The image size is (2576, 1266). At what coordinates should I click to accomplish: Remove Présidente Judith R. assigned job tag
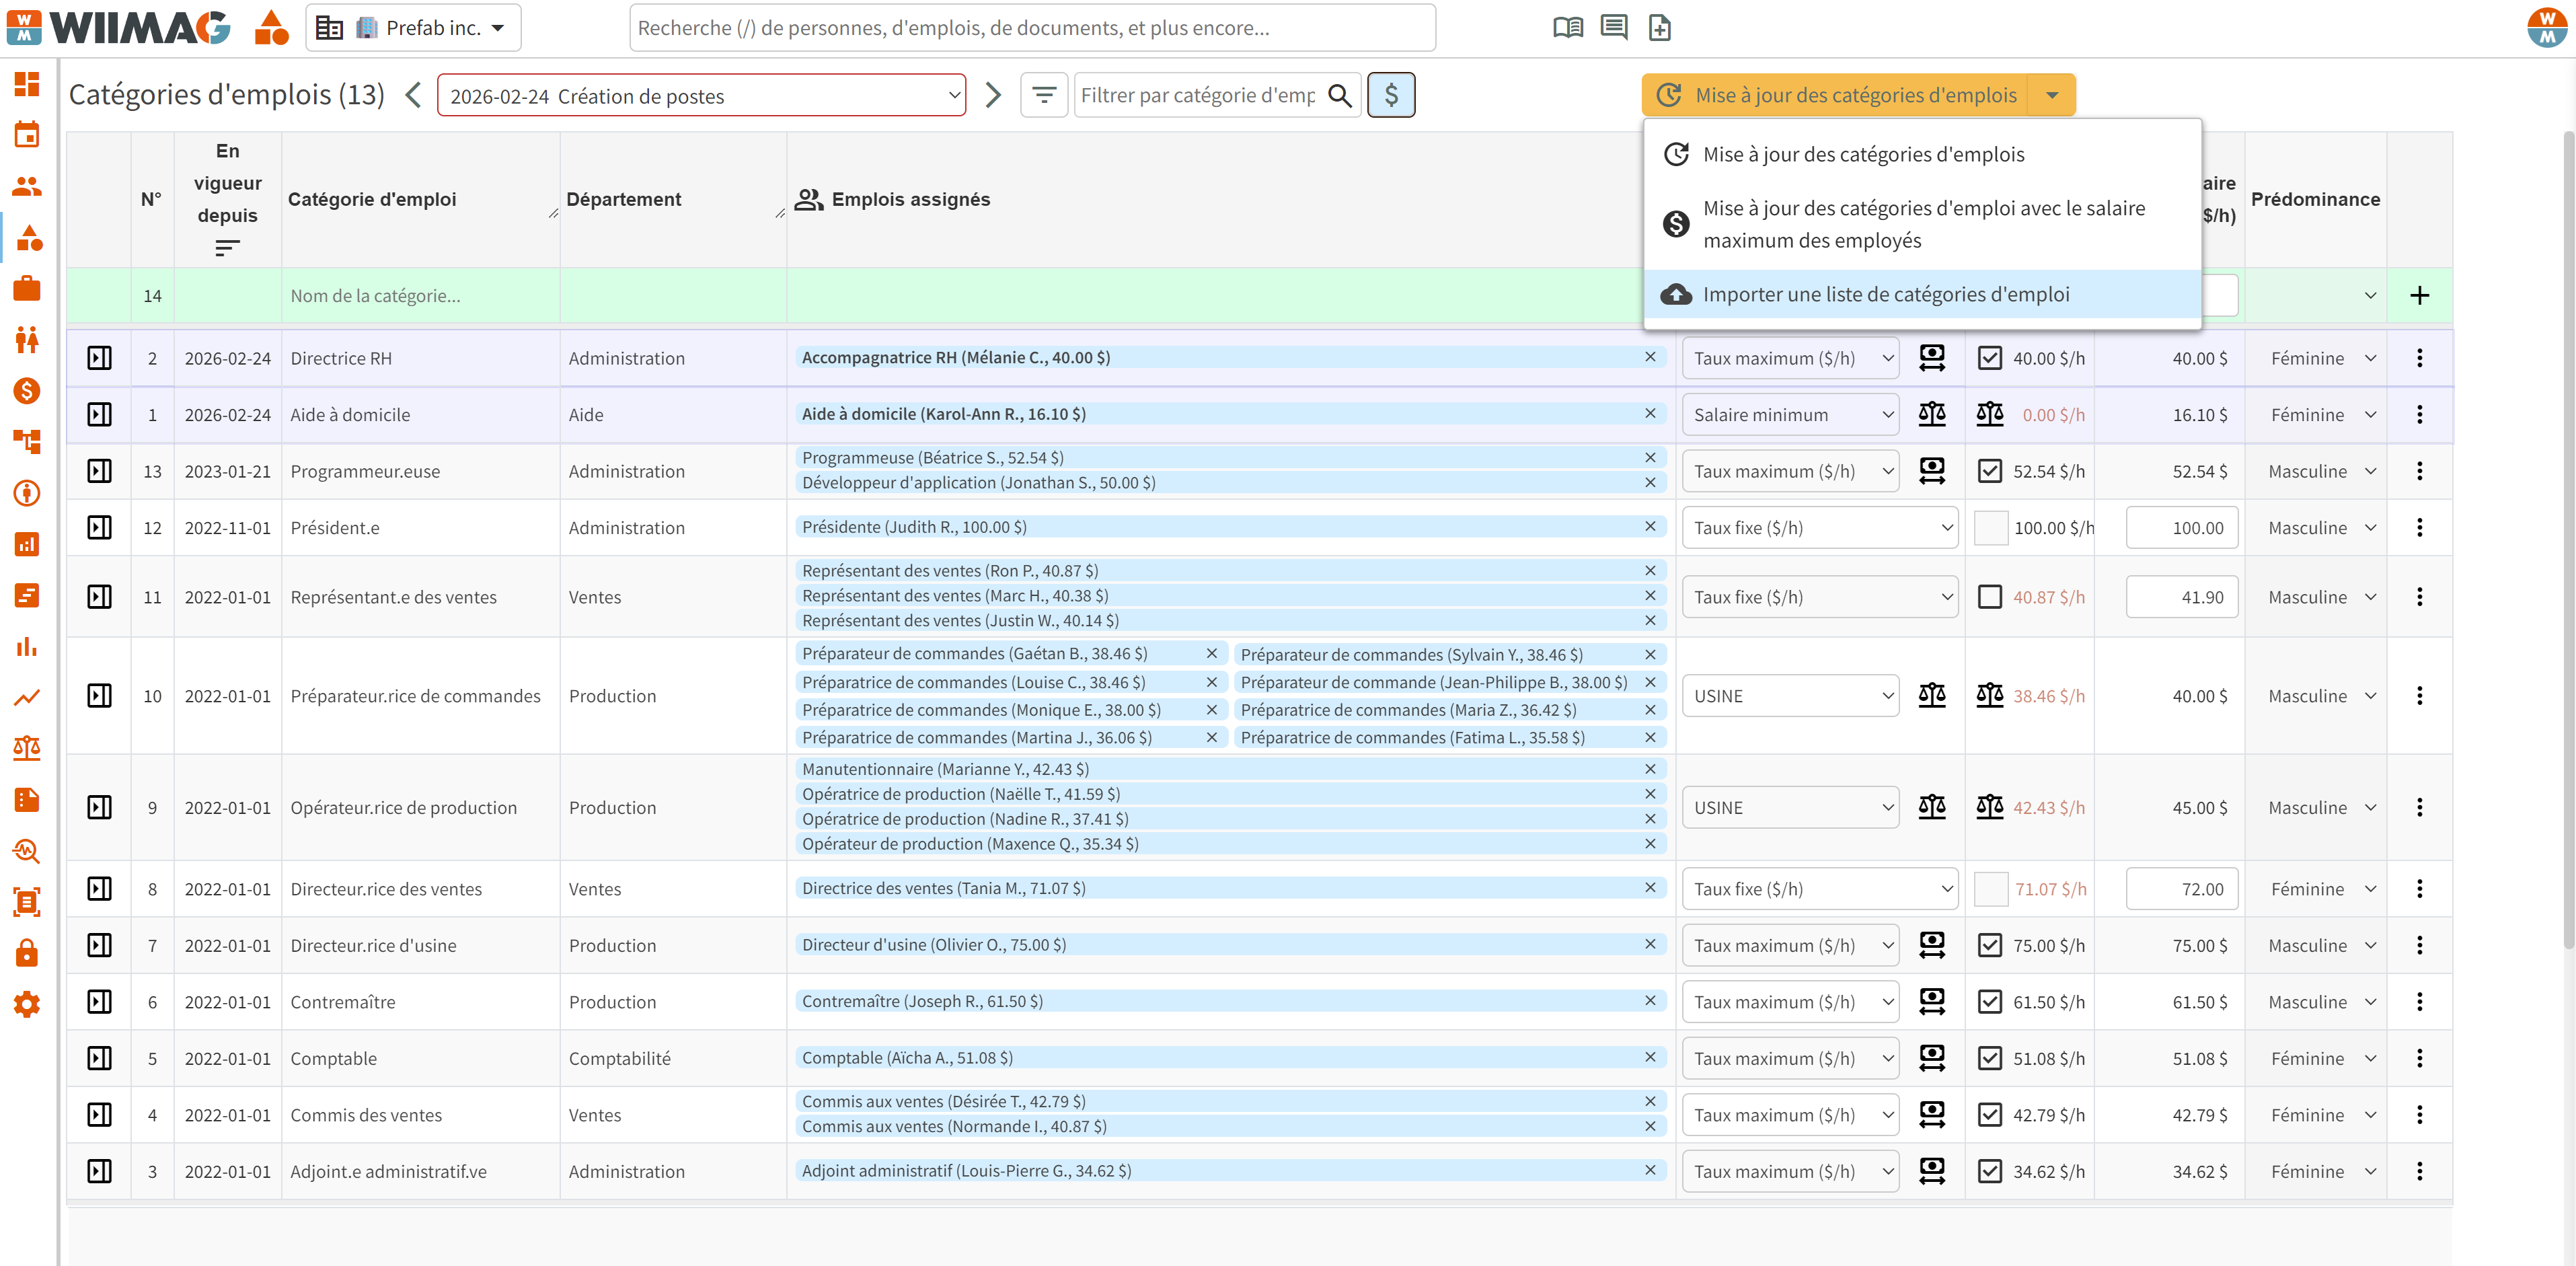point(1649,526)
